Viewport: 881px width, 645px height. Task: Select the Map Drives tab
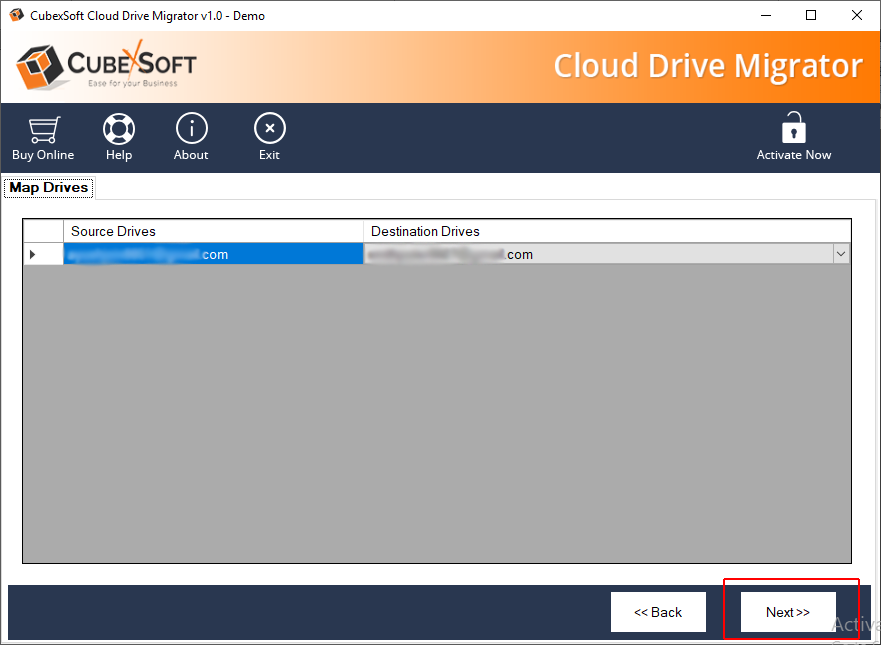(x=49, y=188)
